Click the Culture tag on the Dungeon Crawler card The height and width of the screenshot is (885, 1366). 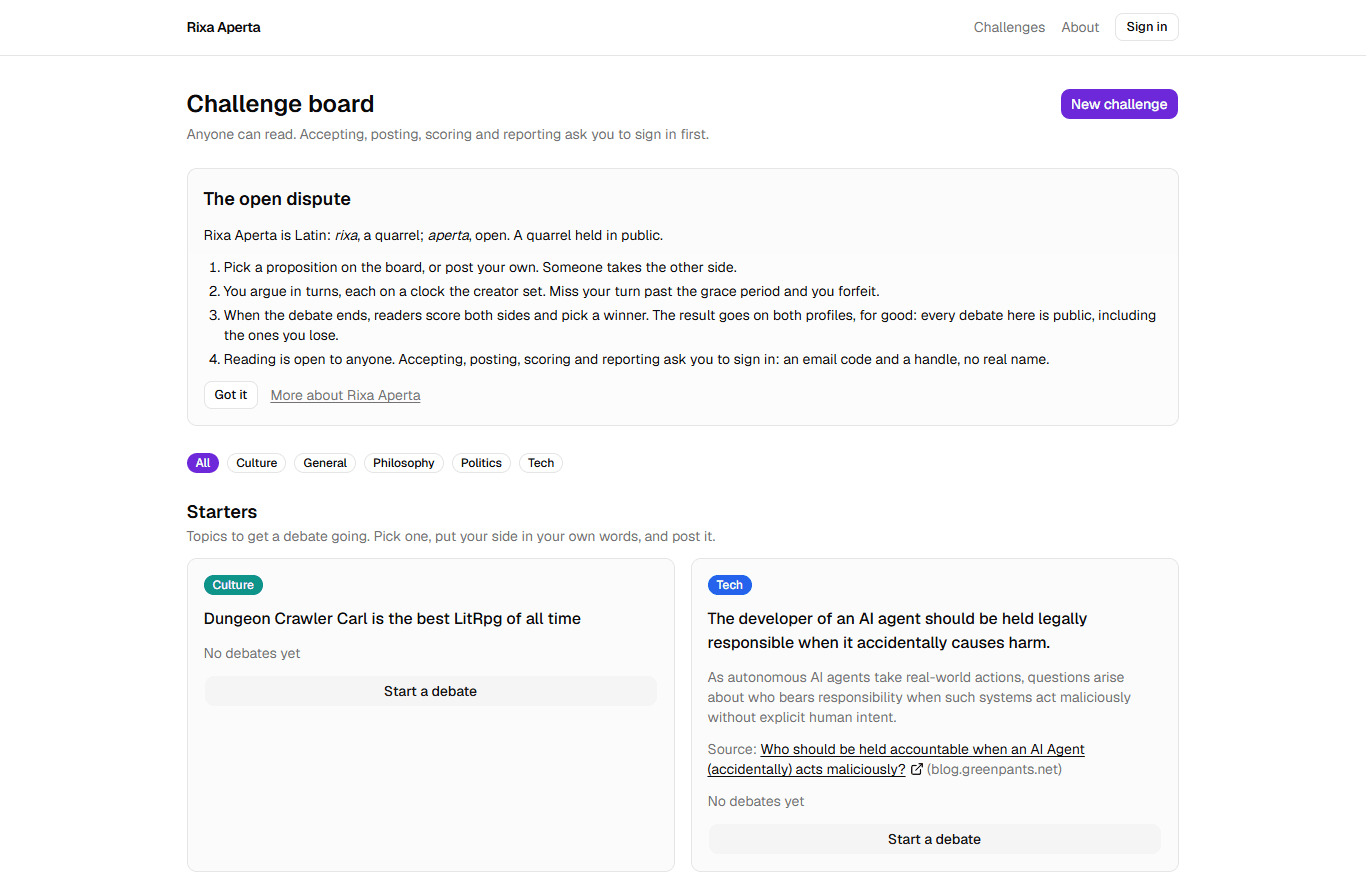point(233,585)
